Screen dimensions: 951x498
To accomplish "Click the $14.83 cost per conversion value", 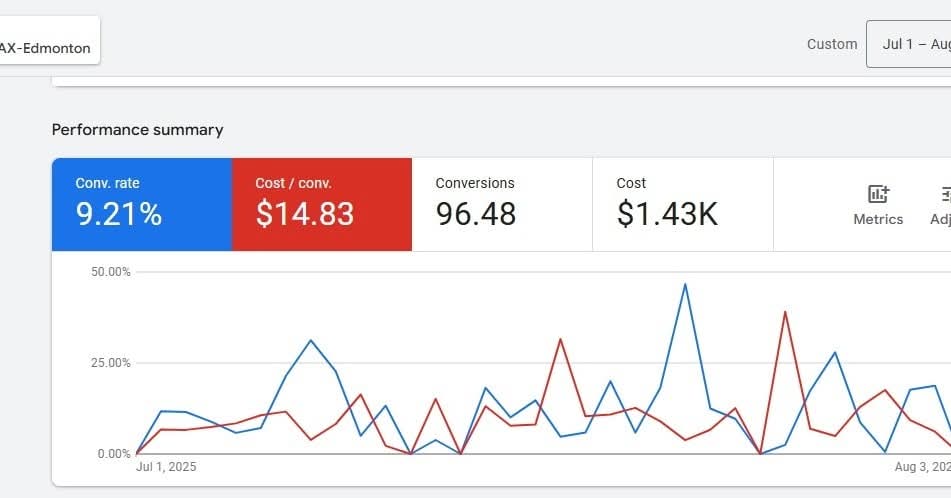I will click(305, 214).
